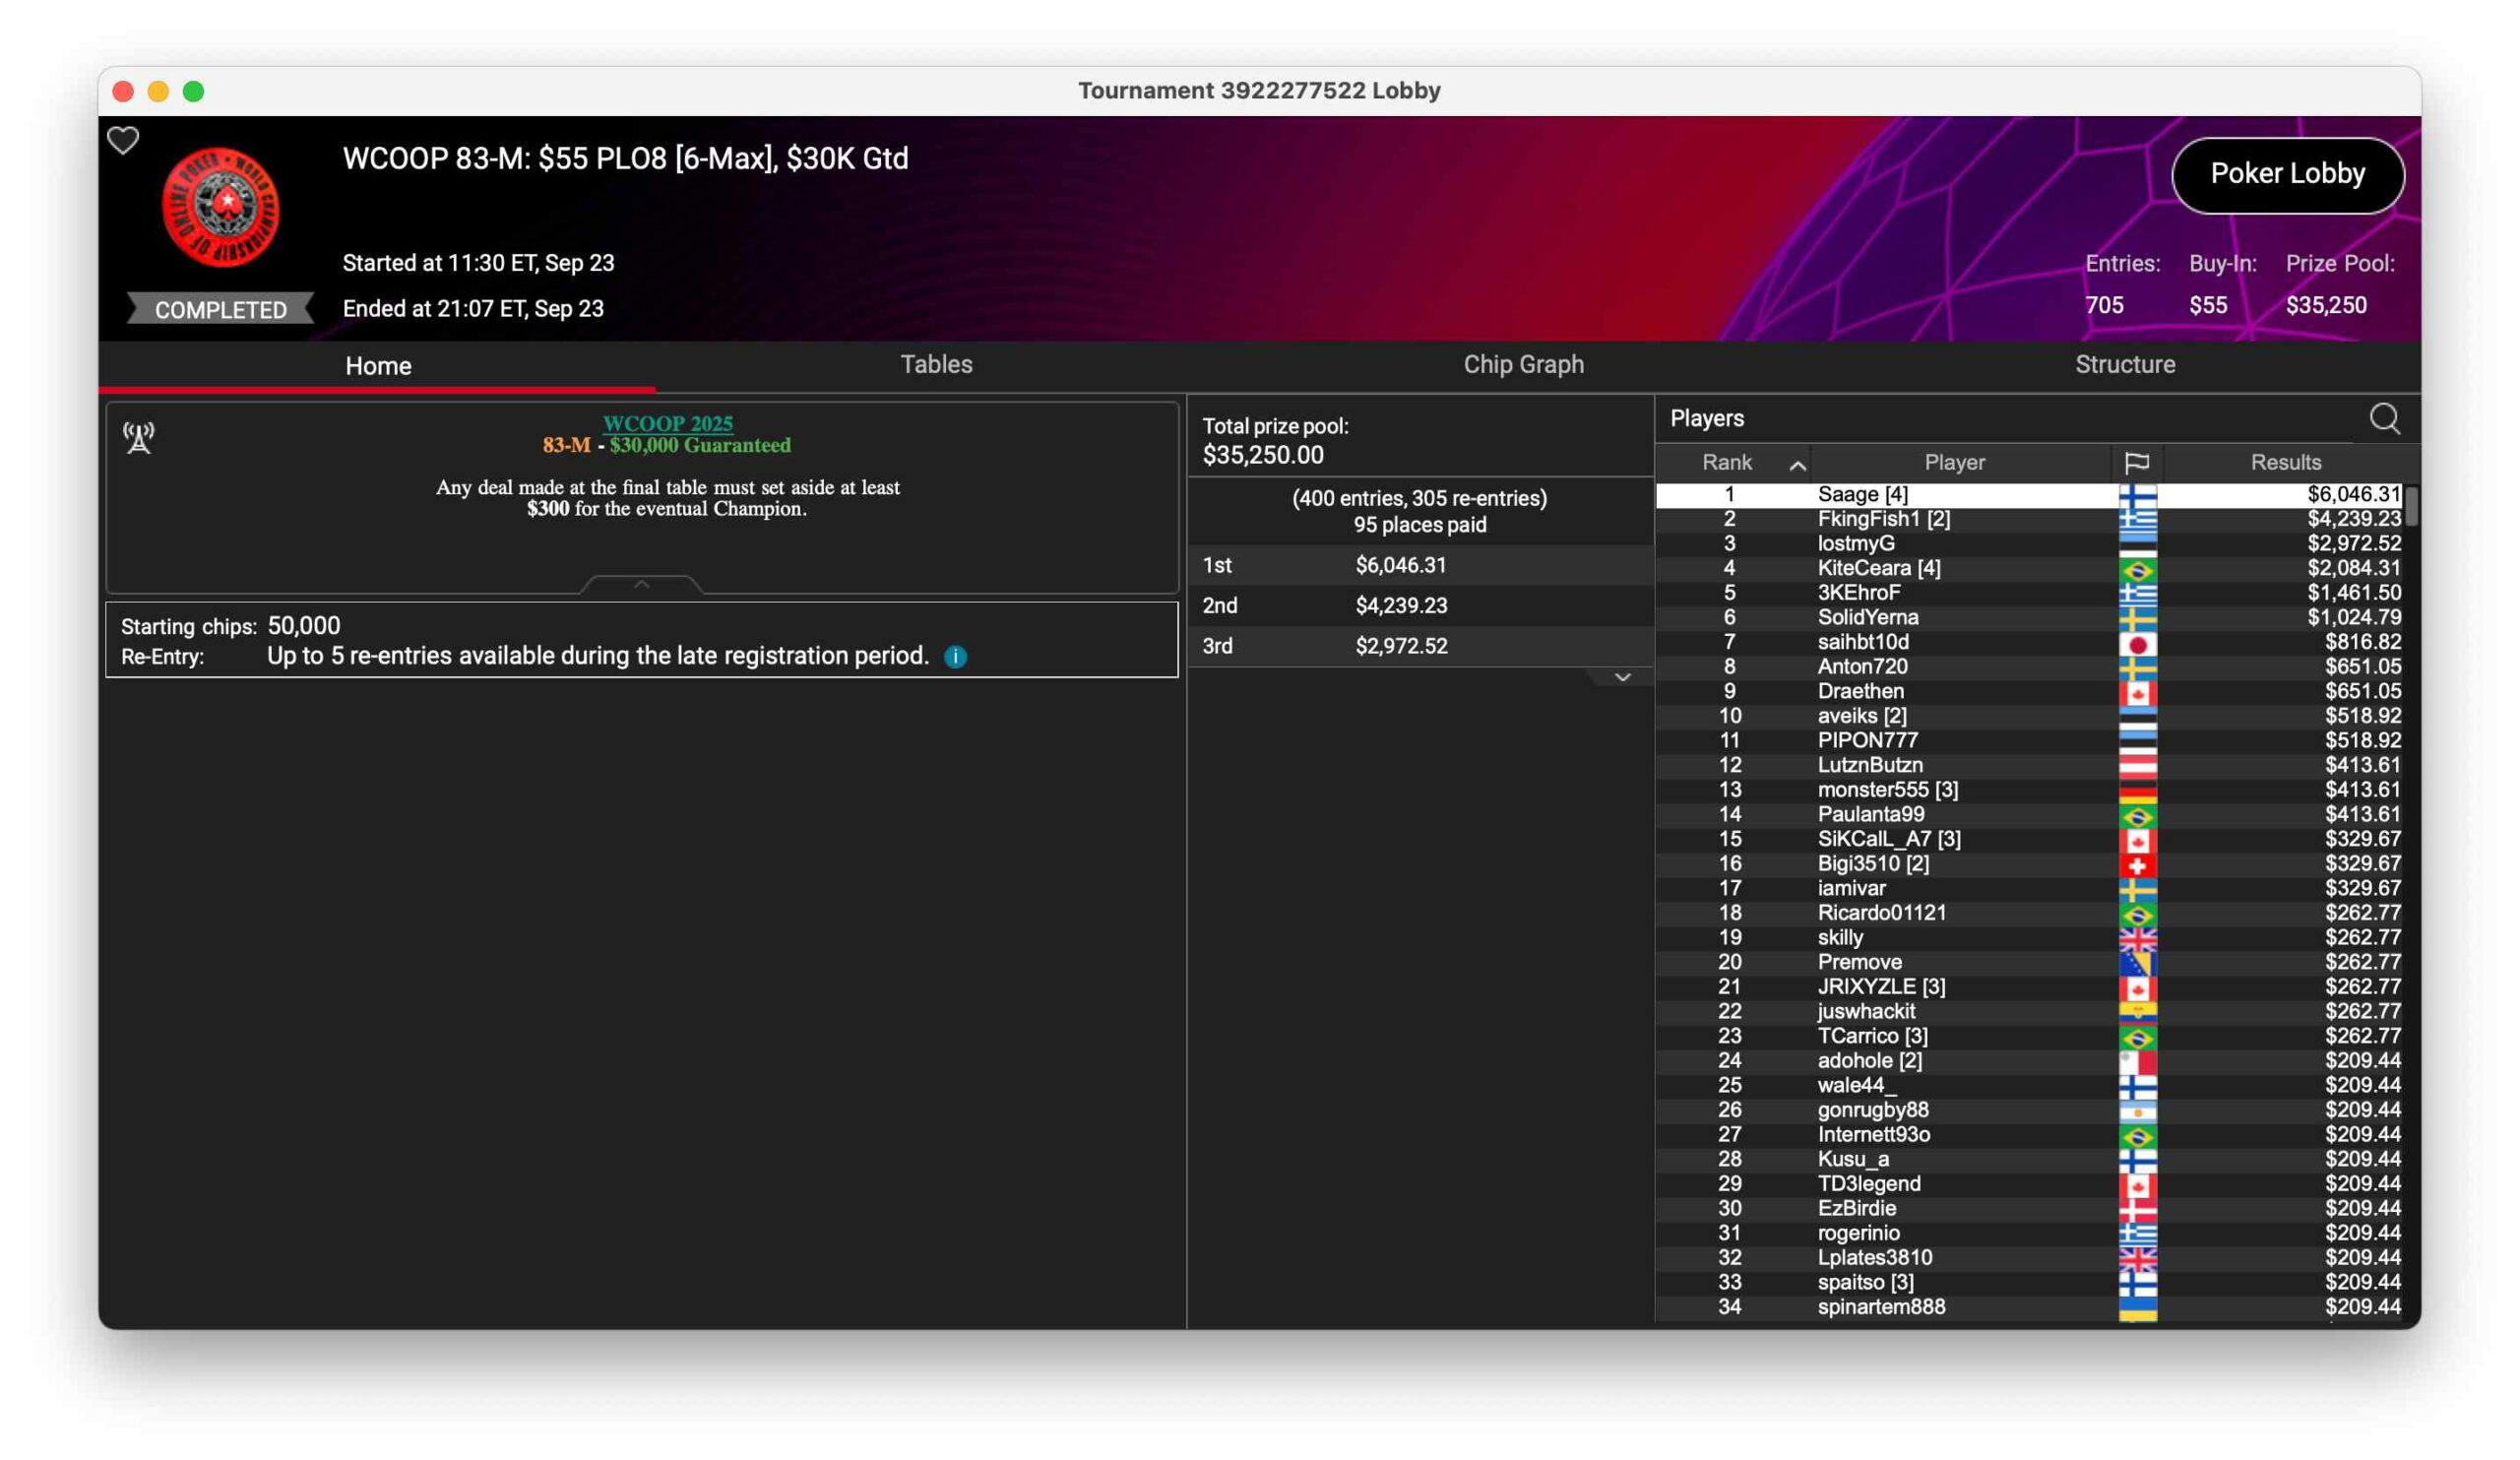The width and height of the screenshot is (2520, 1460).
Task: Click the Poker Lobby button
Action: [x=2287, y=174]
